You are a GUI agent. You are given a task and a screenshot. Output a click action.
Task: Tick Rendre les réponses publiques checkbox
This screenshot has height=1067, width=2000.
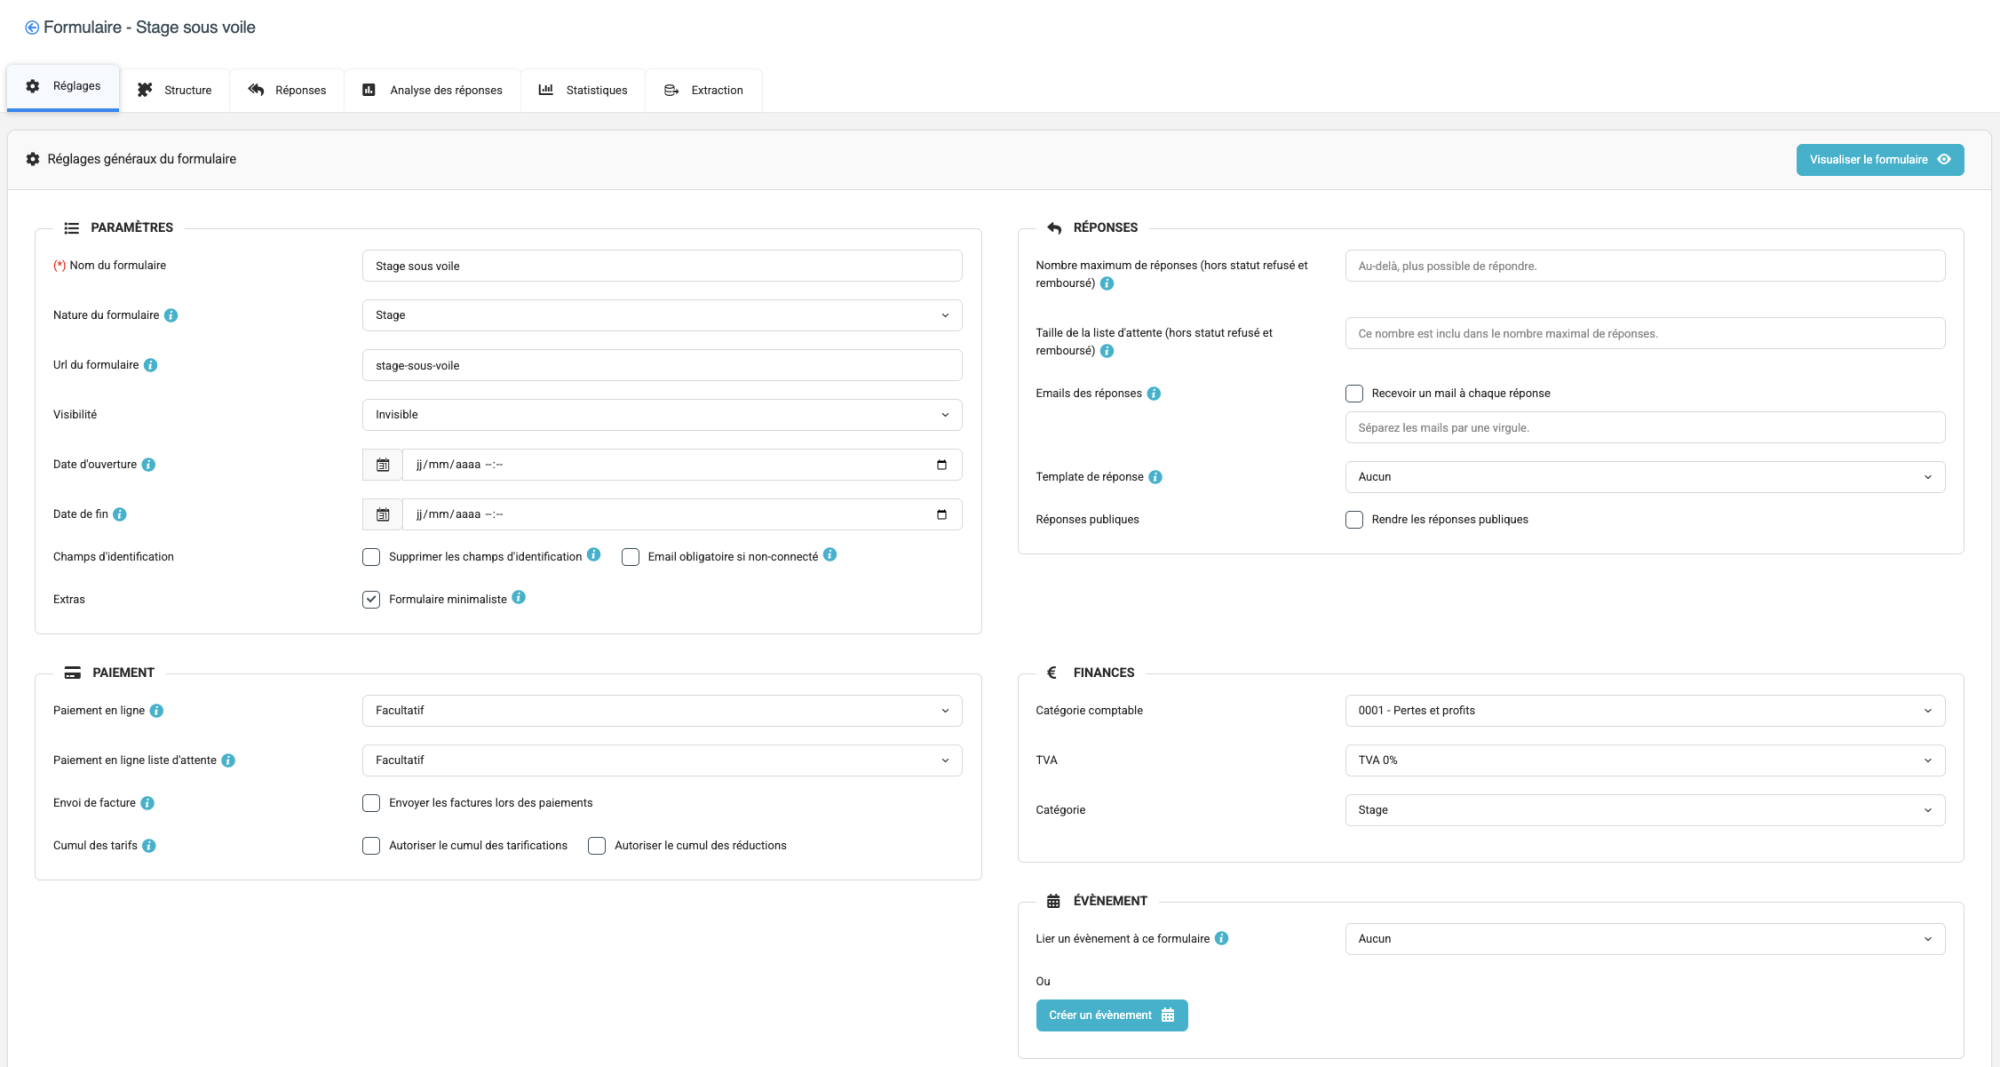tap(1354, 520)
